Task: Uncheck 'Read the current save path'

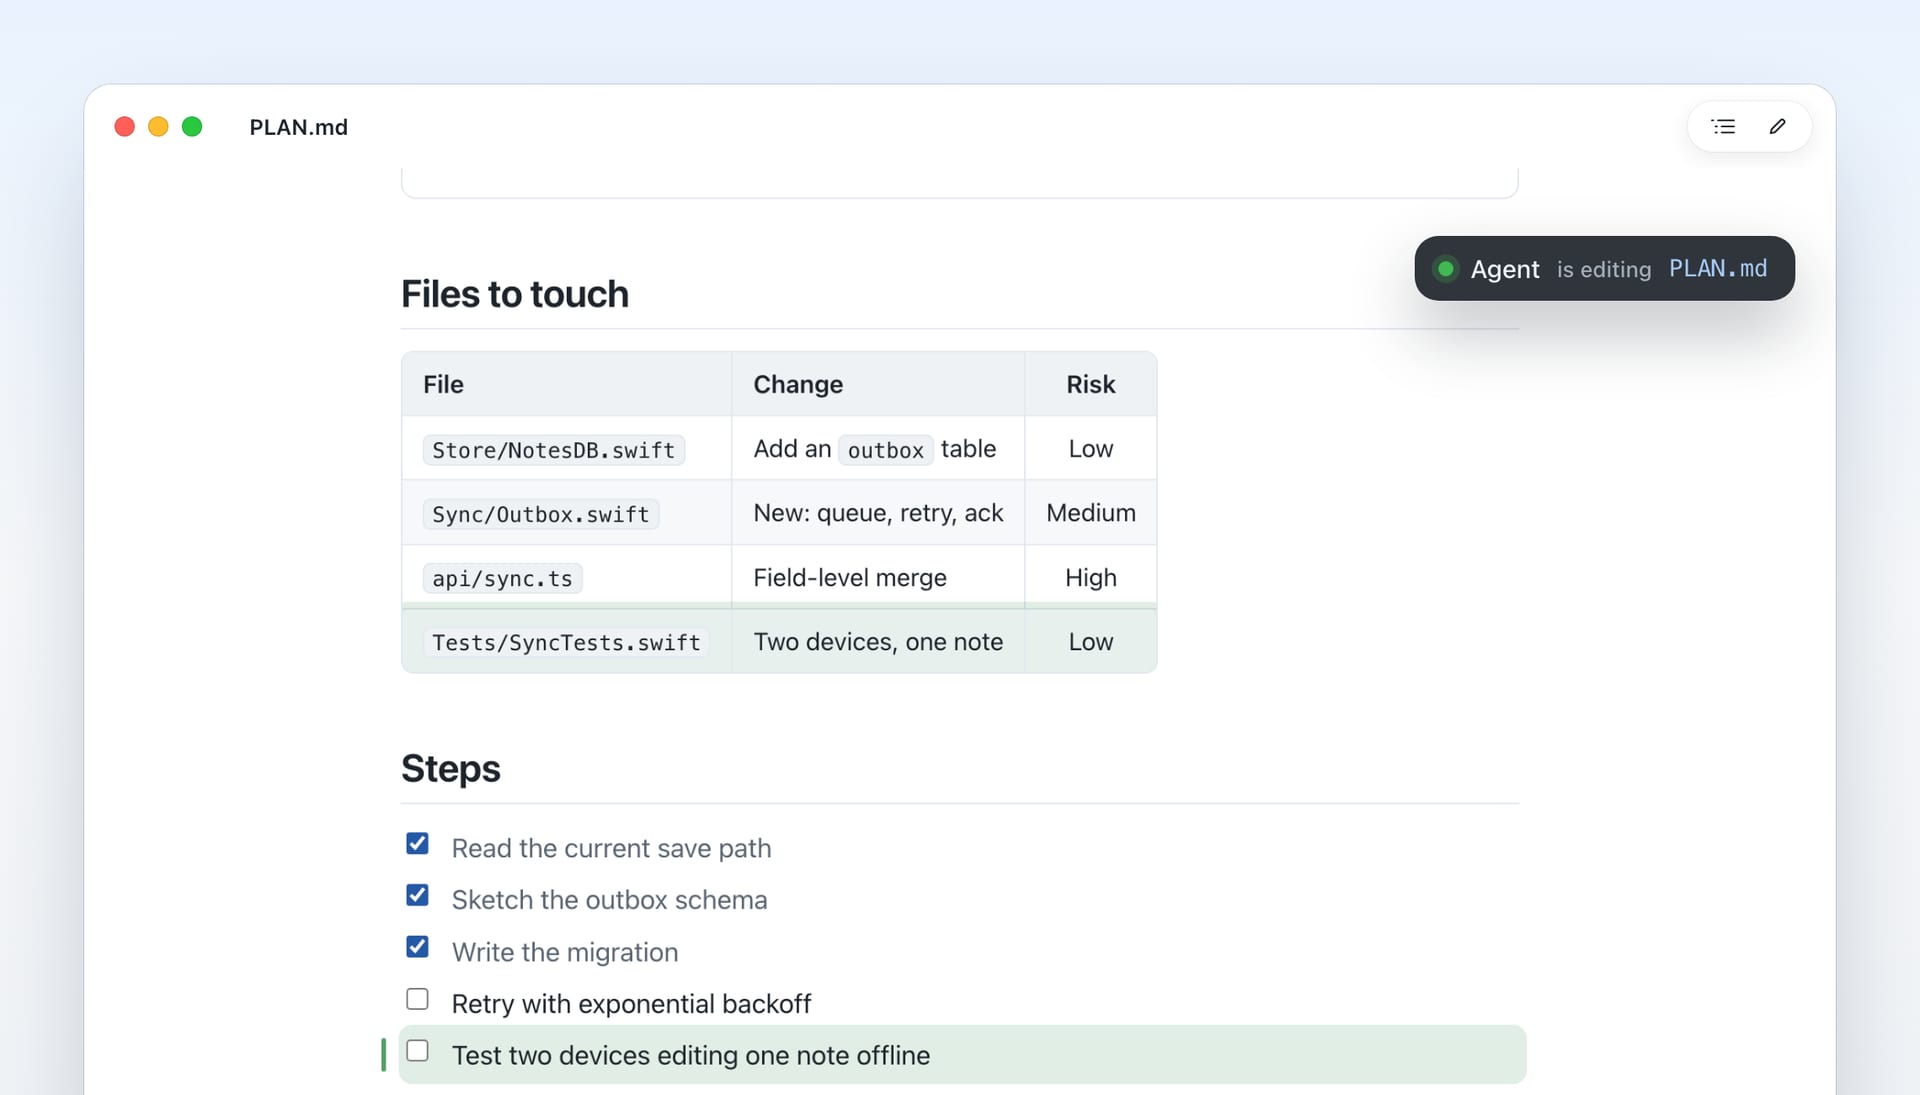Action: point(417,844)
